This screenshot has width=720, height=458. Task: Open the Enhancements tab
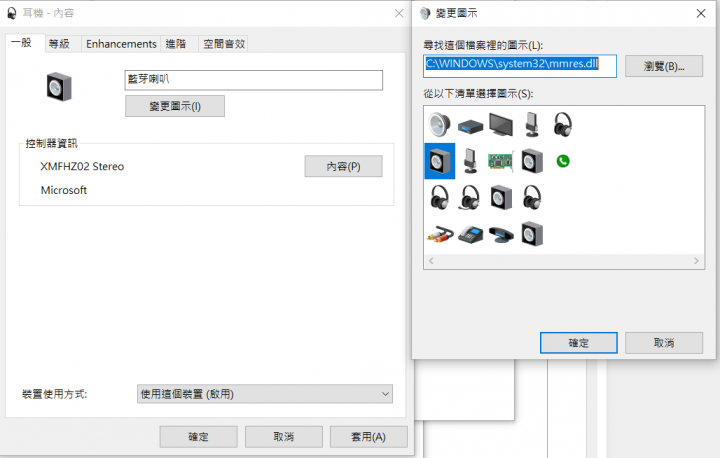tap(121, 44)
